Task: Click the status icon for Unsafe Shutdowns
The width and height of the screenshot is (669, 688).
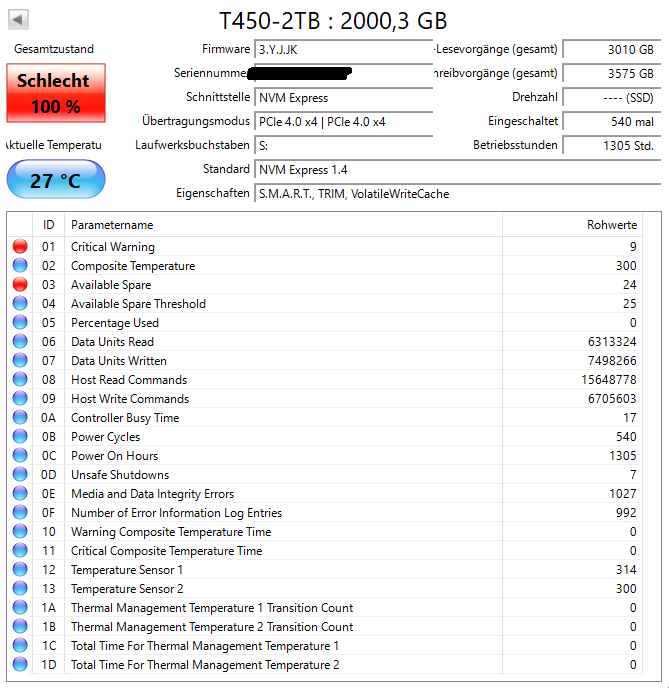Action: (x=20, y=474)
